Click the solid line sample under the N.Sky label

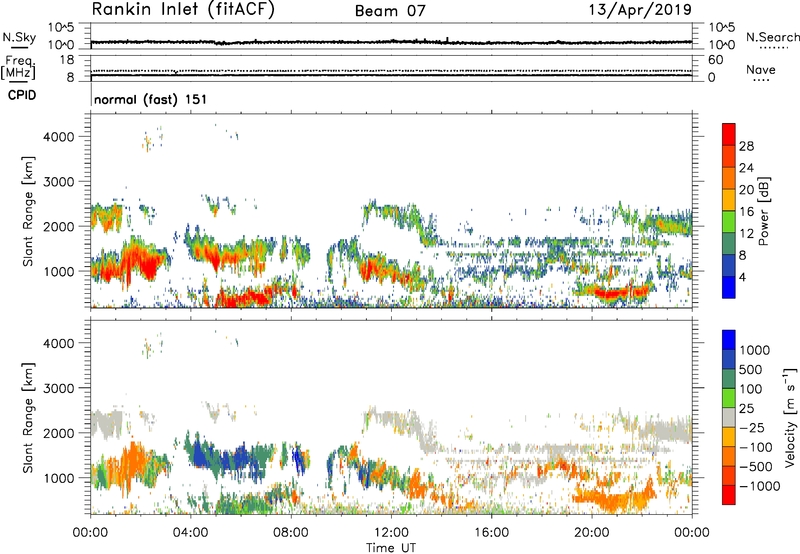point(19,47)
